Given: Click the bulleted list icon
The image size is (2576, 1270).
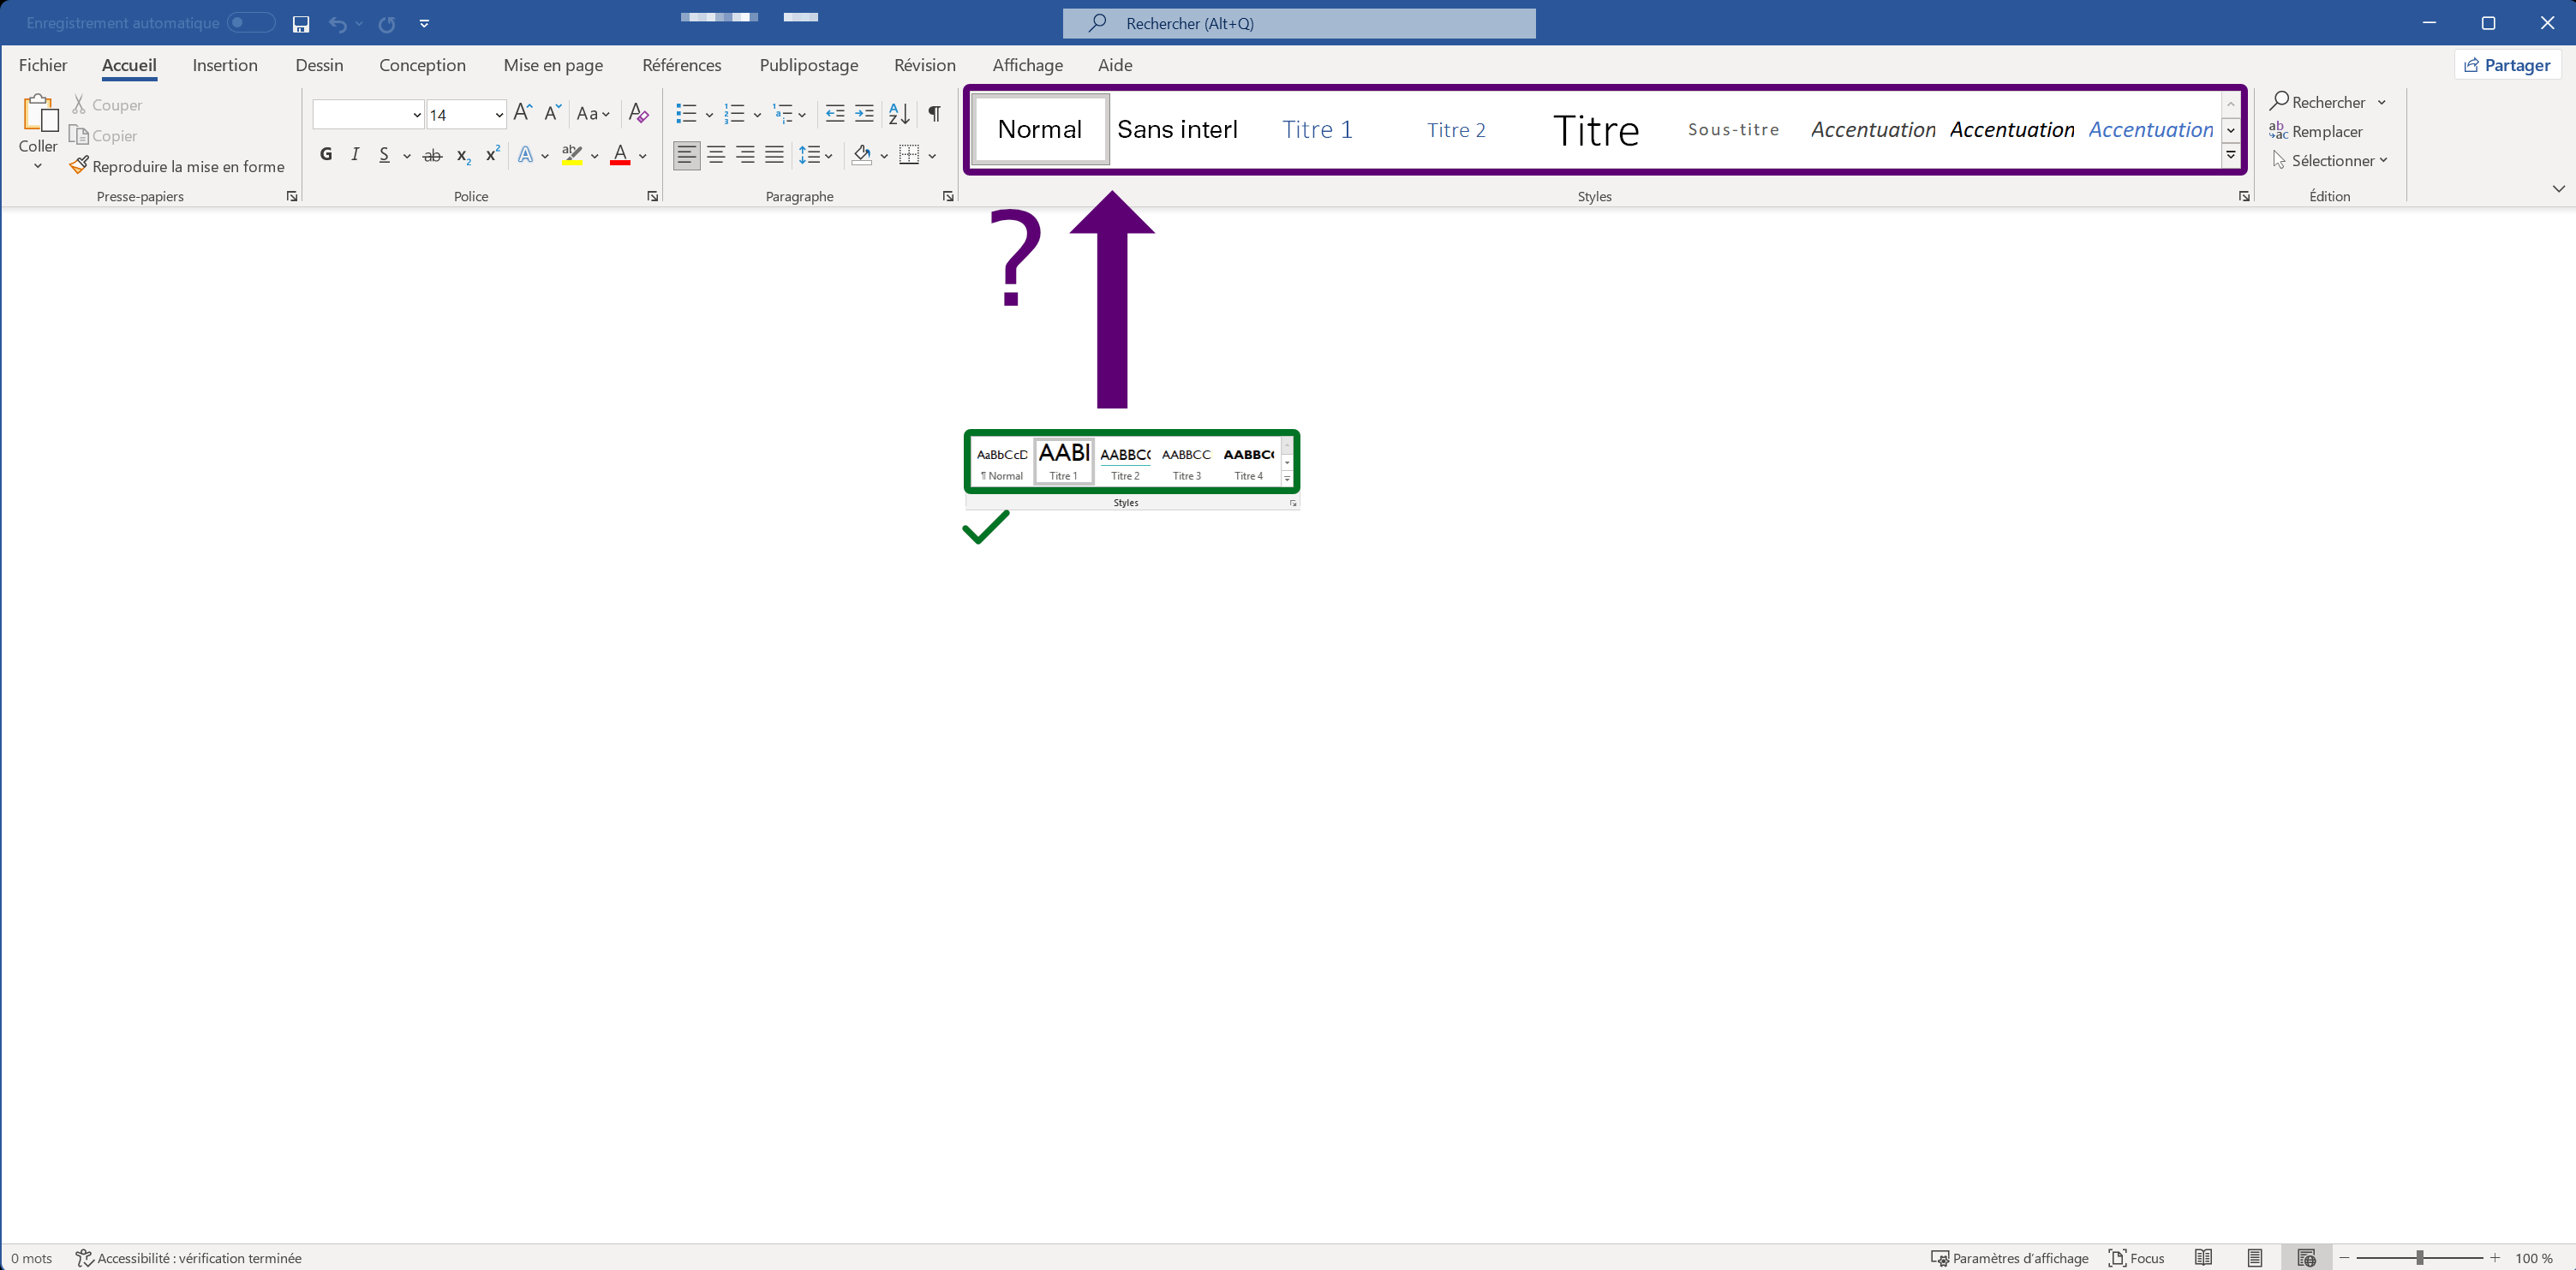Looking at the screenshot, I should pos(686,114).
